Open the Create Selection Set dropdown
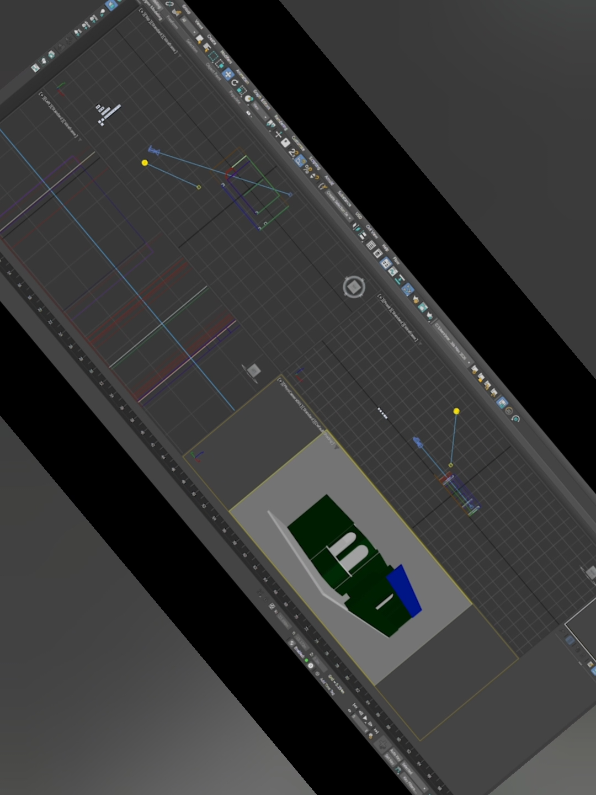The height and width of the screenshot is (795, 596). pyautogui.click(x=340, y=207)
